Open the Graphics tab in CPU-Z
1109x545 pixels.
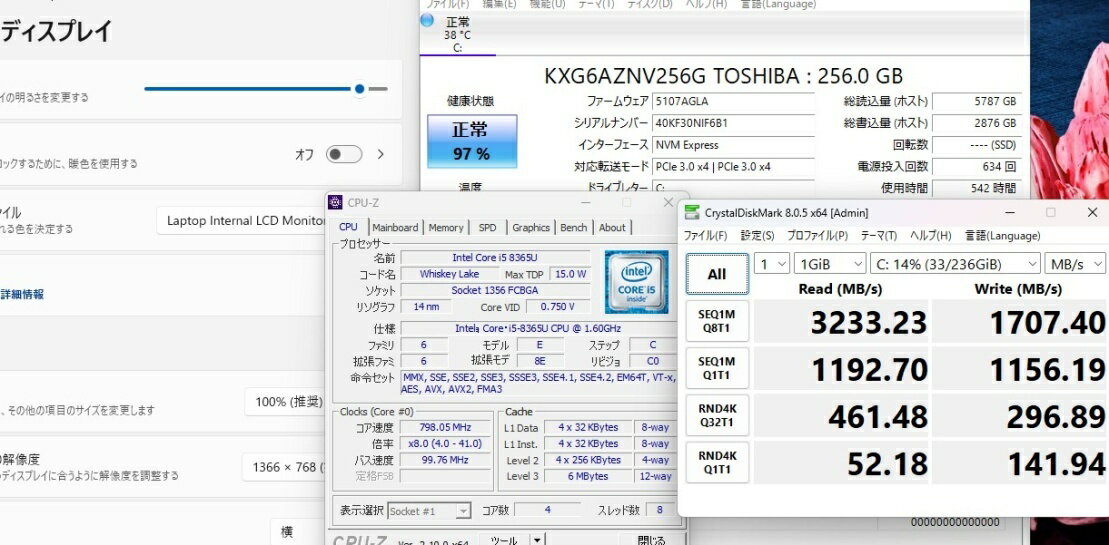click(531, 228)
